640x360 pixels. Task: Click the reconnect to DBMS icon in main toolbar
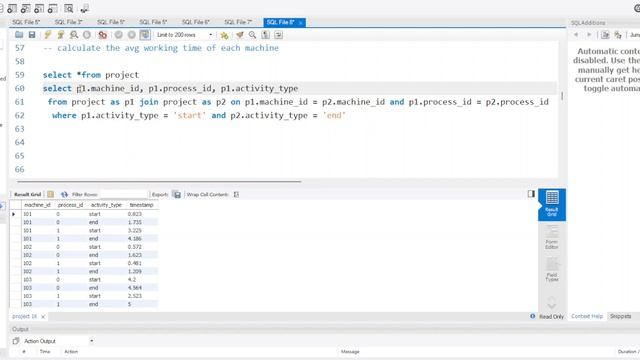[x=84, y=8]
